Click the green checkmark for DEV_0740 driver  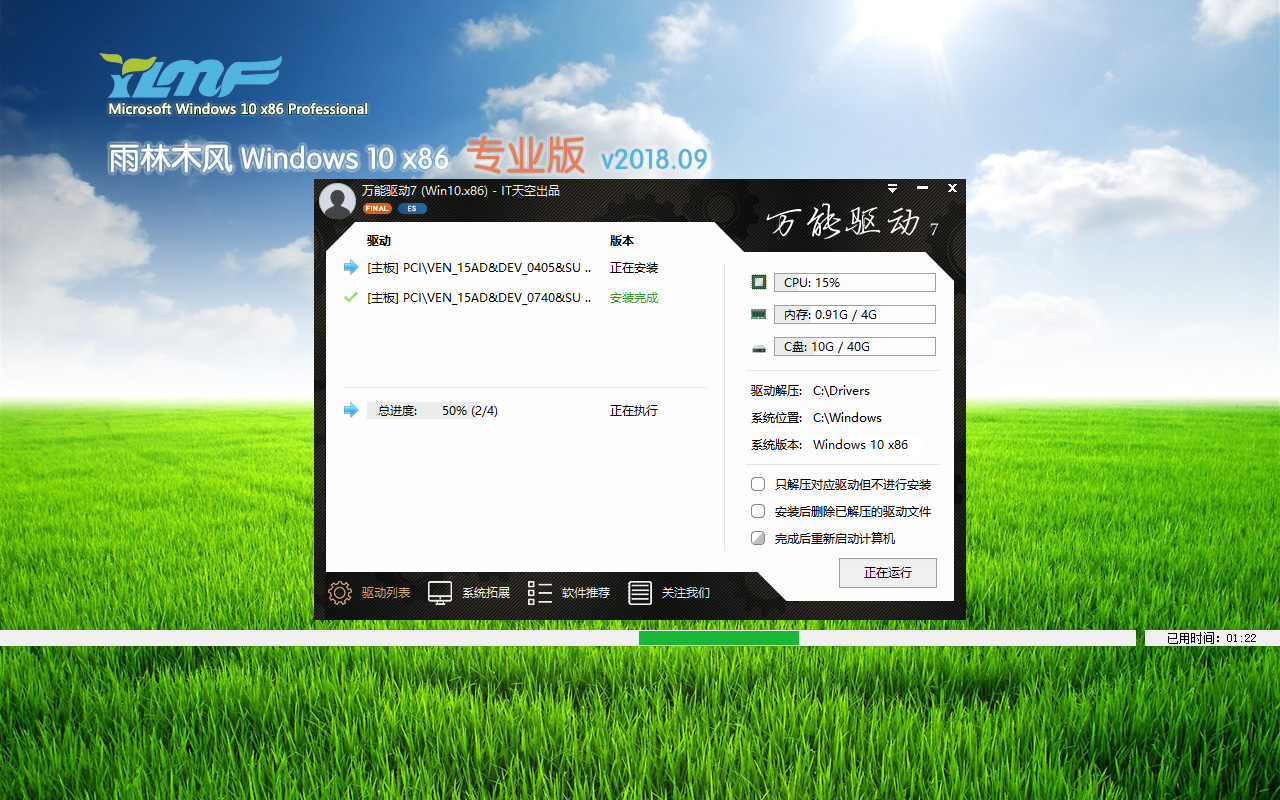[x=350, y=297]
